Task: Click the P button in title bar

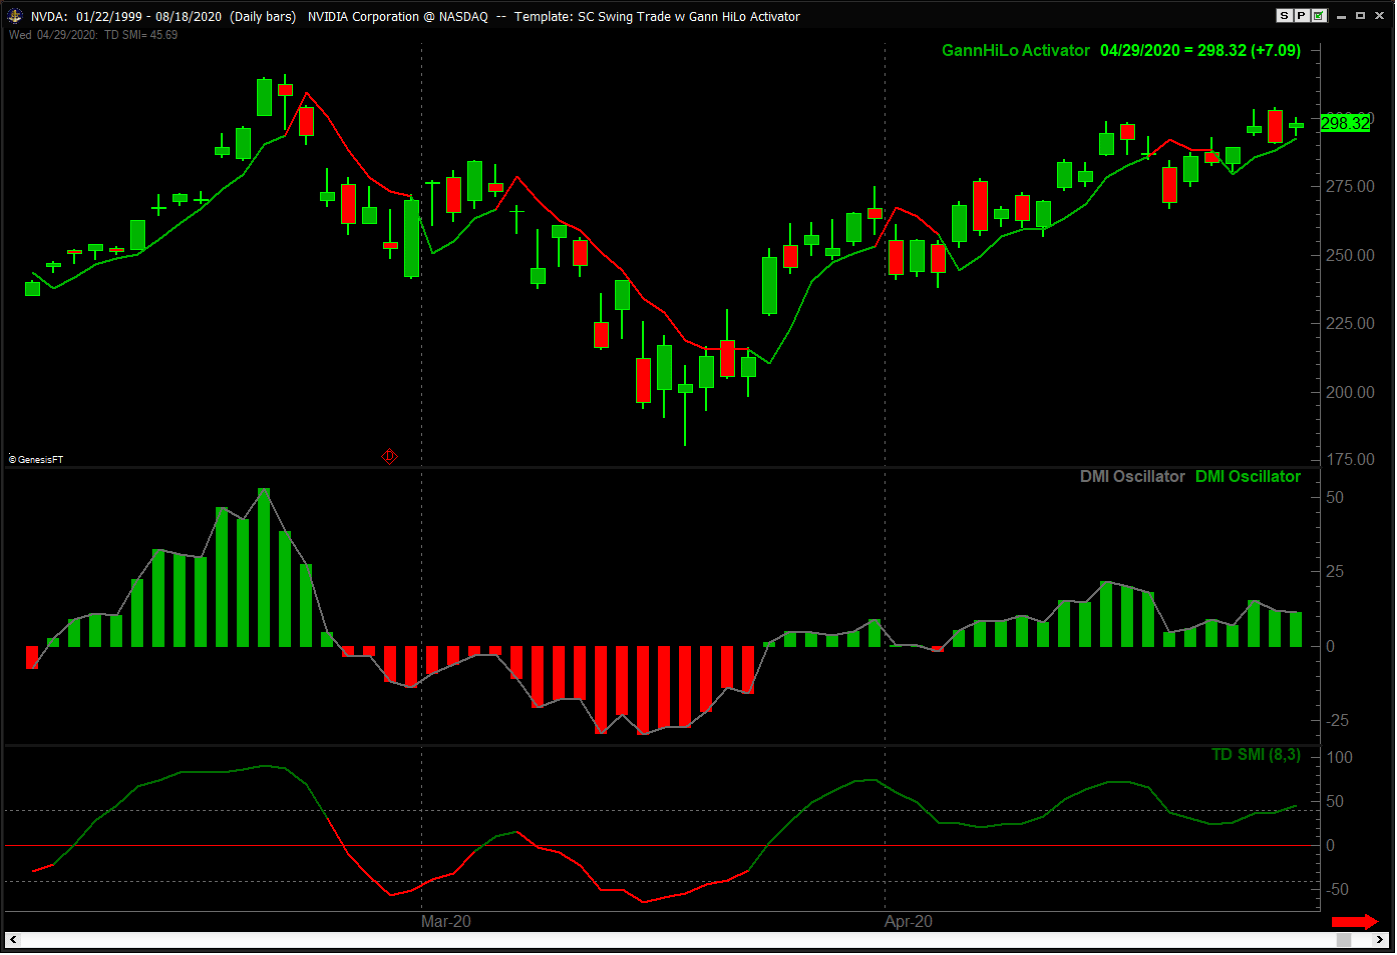Action: (1302, 16)
